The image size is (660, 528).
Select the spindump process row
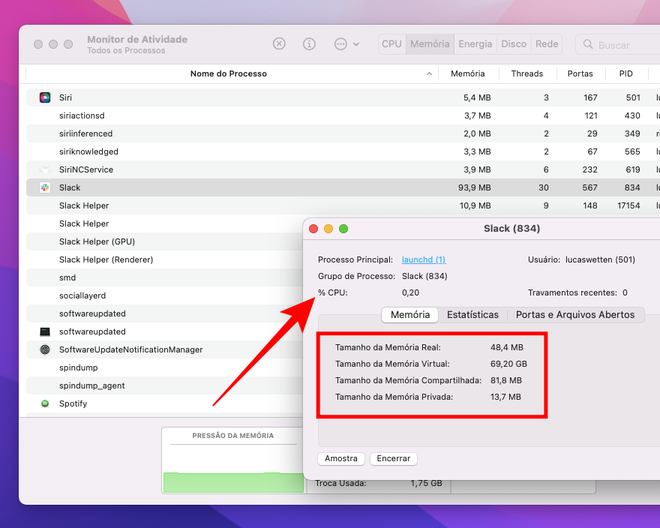(164, 368)
